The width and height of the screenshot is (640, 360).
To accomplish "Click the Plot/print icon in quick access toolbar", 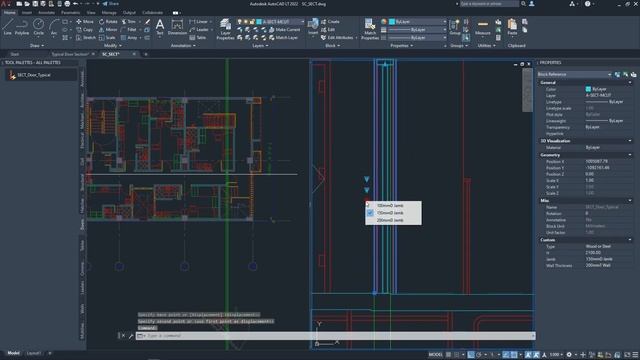I will [67, 4].
